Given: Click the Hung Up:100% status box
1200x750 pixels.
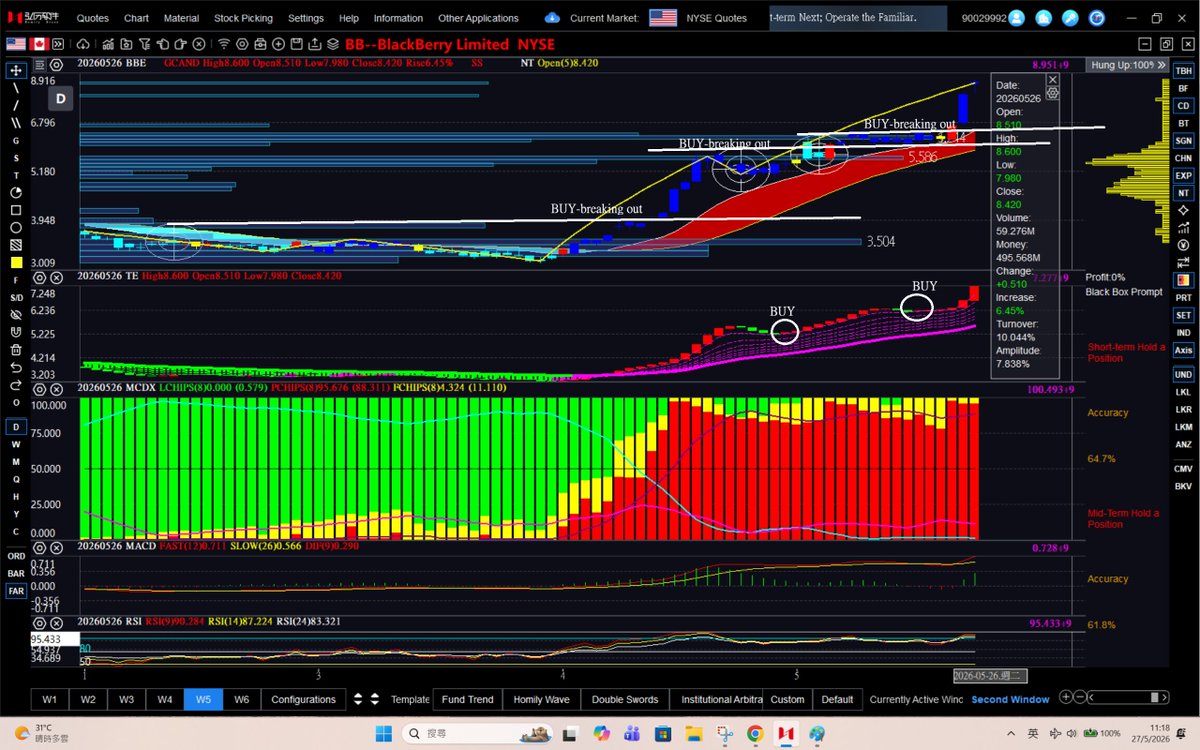Looking at the screenshot, I should [1125, 64].
